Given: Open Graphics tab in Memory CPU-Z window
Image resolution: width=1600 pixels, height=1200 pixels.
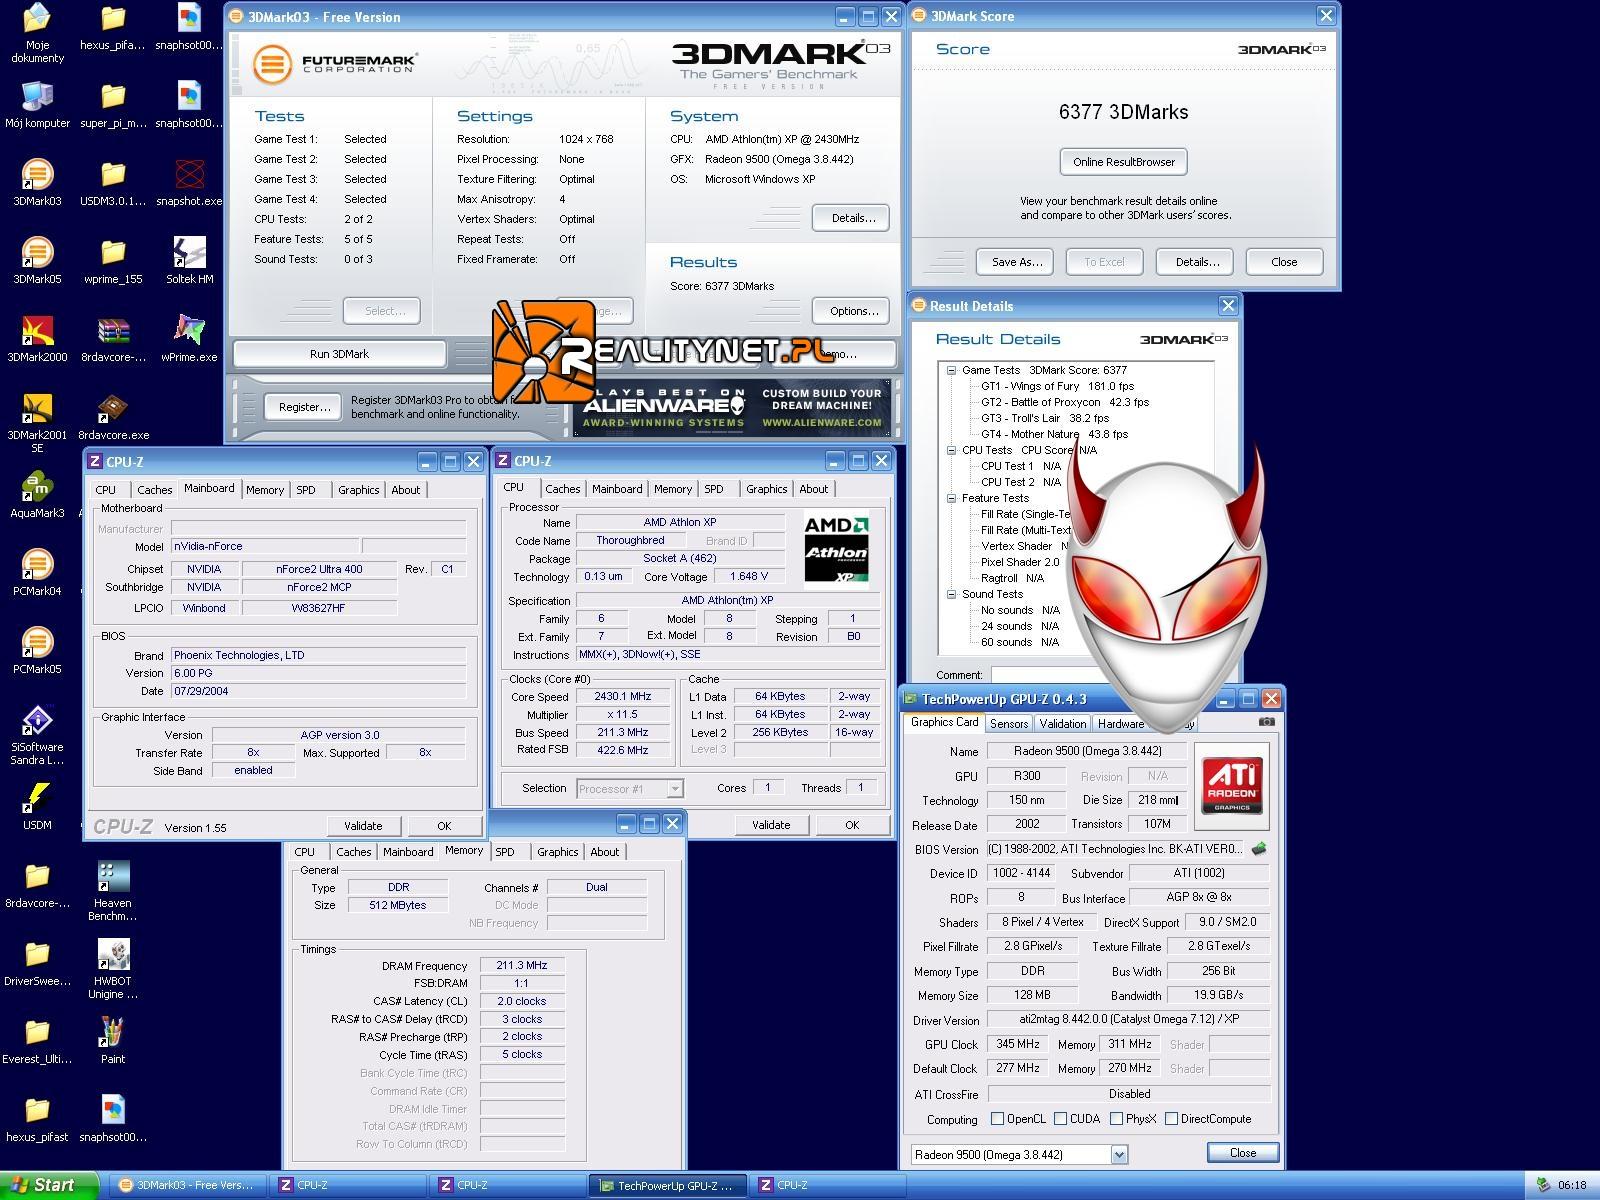Looking at the screenshot, I should point(557,852).
